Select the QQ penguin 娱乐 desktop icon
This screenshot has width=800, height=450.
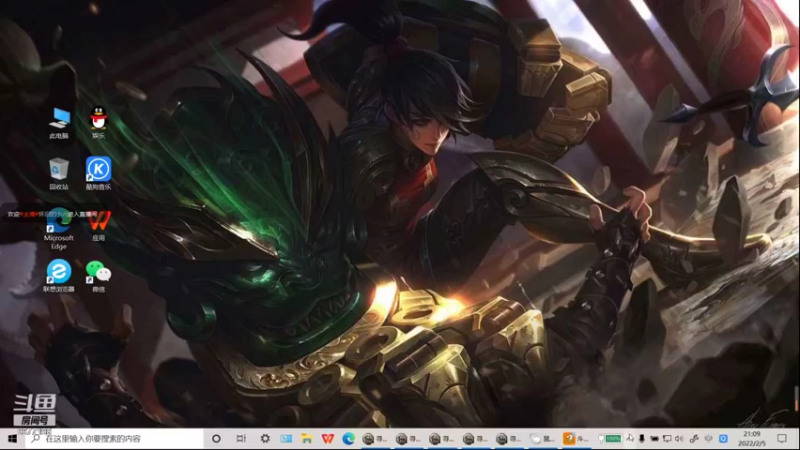(98, 123)
